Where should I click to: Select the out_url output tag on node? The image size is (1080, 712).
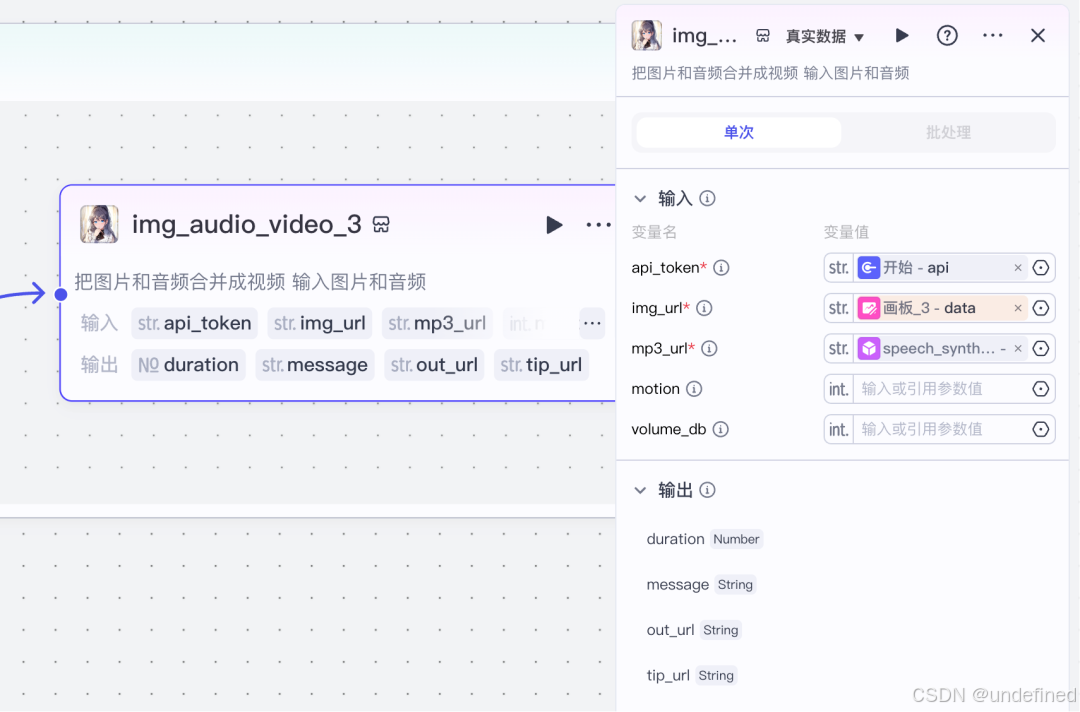434,365
